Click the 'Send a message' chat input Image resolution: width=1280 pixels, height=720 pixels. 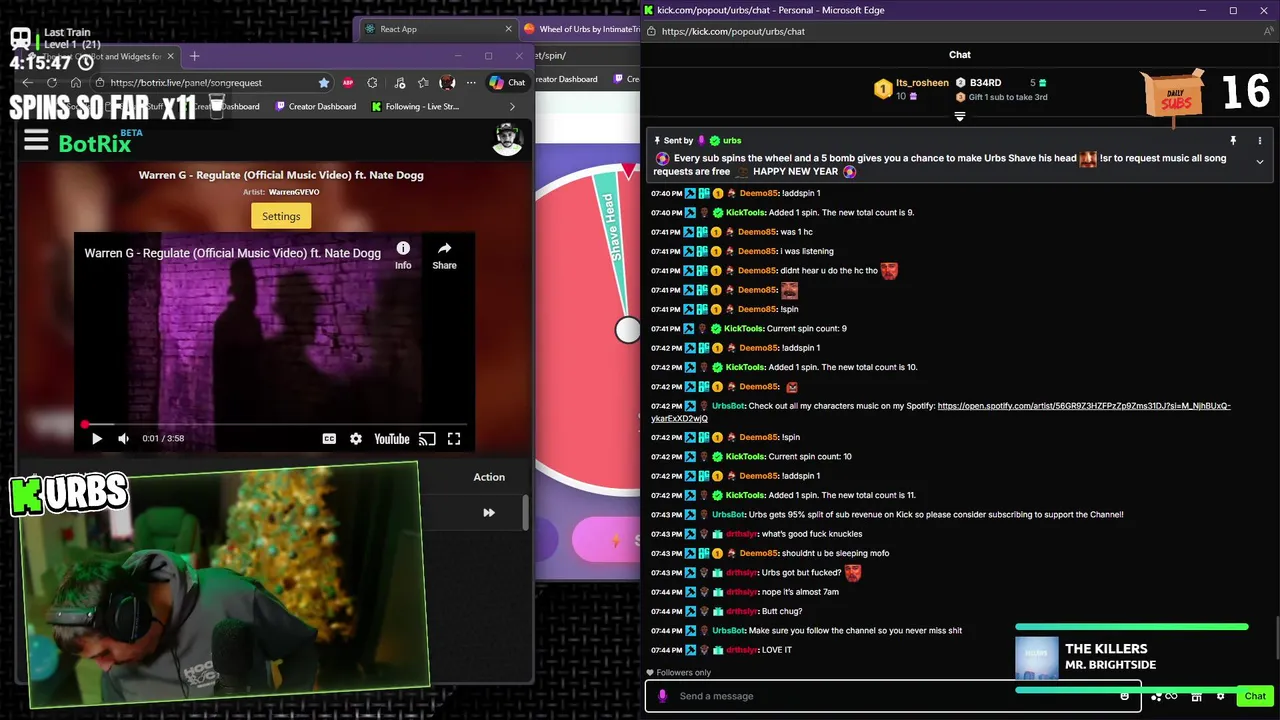click(x=895, y=696)
